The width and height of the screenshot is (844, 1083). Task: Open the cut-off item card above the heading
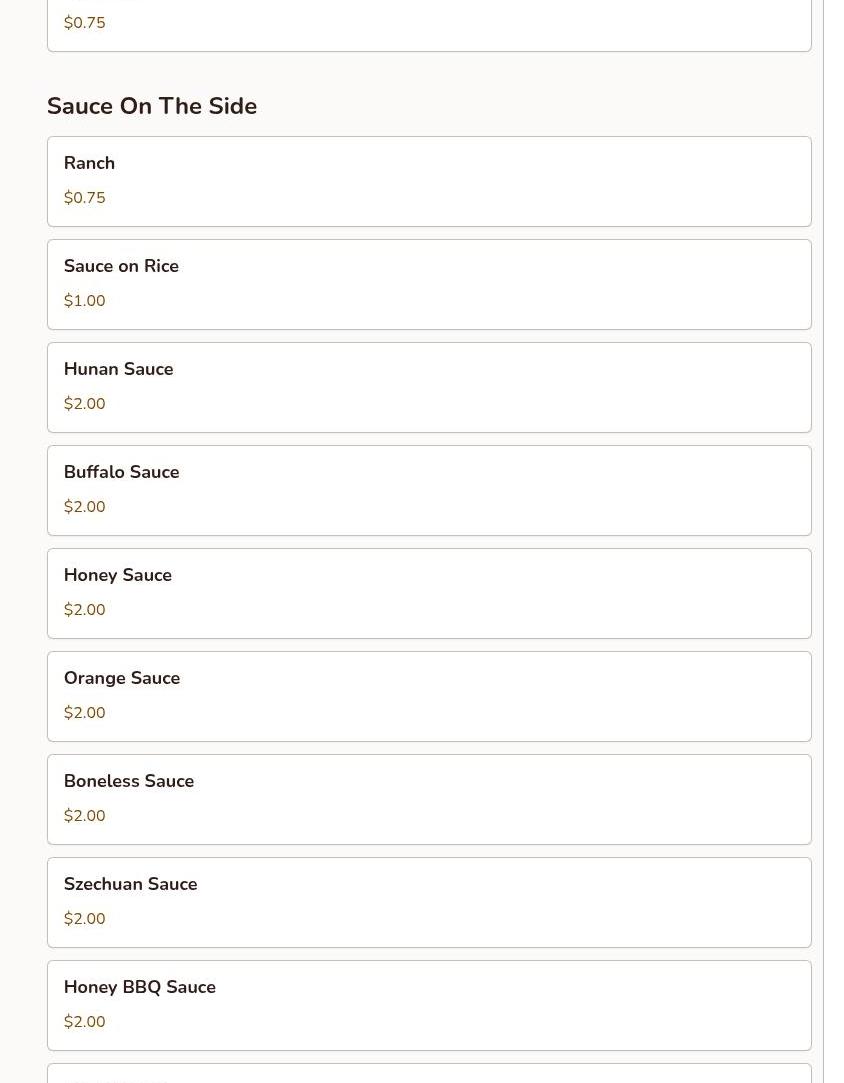428,25
